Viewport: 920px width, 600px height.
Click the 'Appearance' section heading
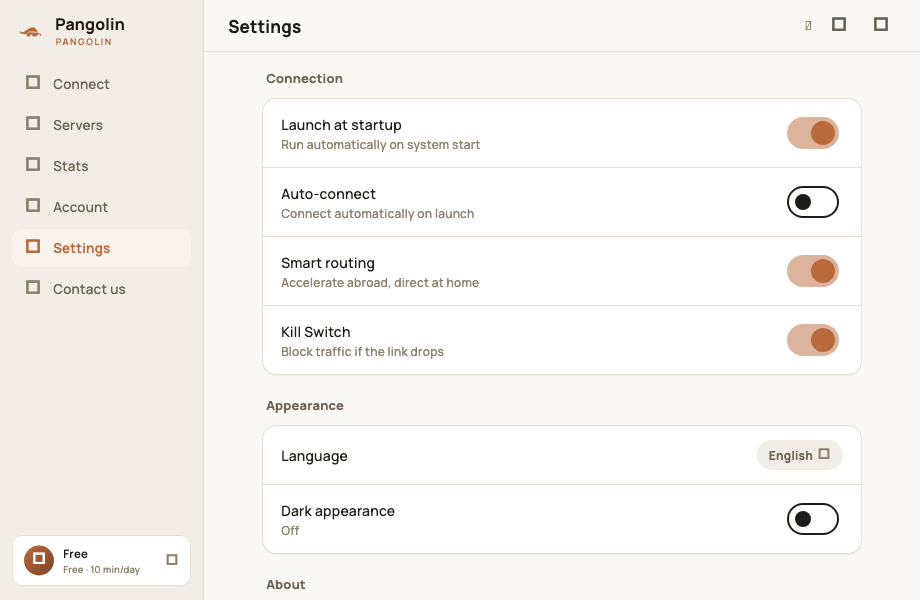pos(305,406)
